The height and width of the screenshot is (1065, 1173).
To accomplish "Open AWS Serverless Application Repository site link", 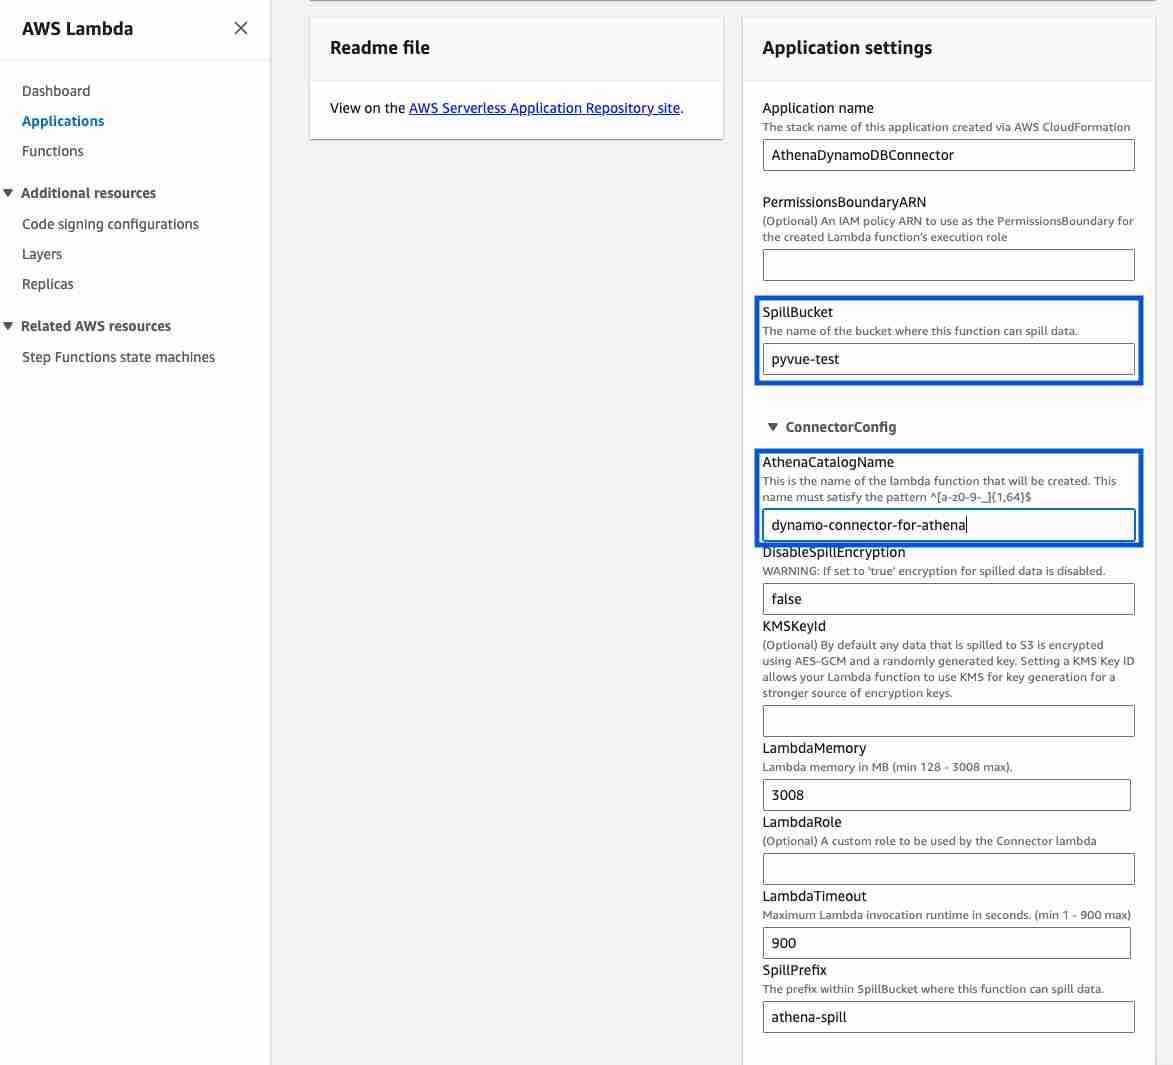I will pos(545,108).
